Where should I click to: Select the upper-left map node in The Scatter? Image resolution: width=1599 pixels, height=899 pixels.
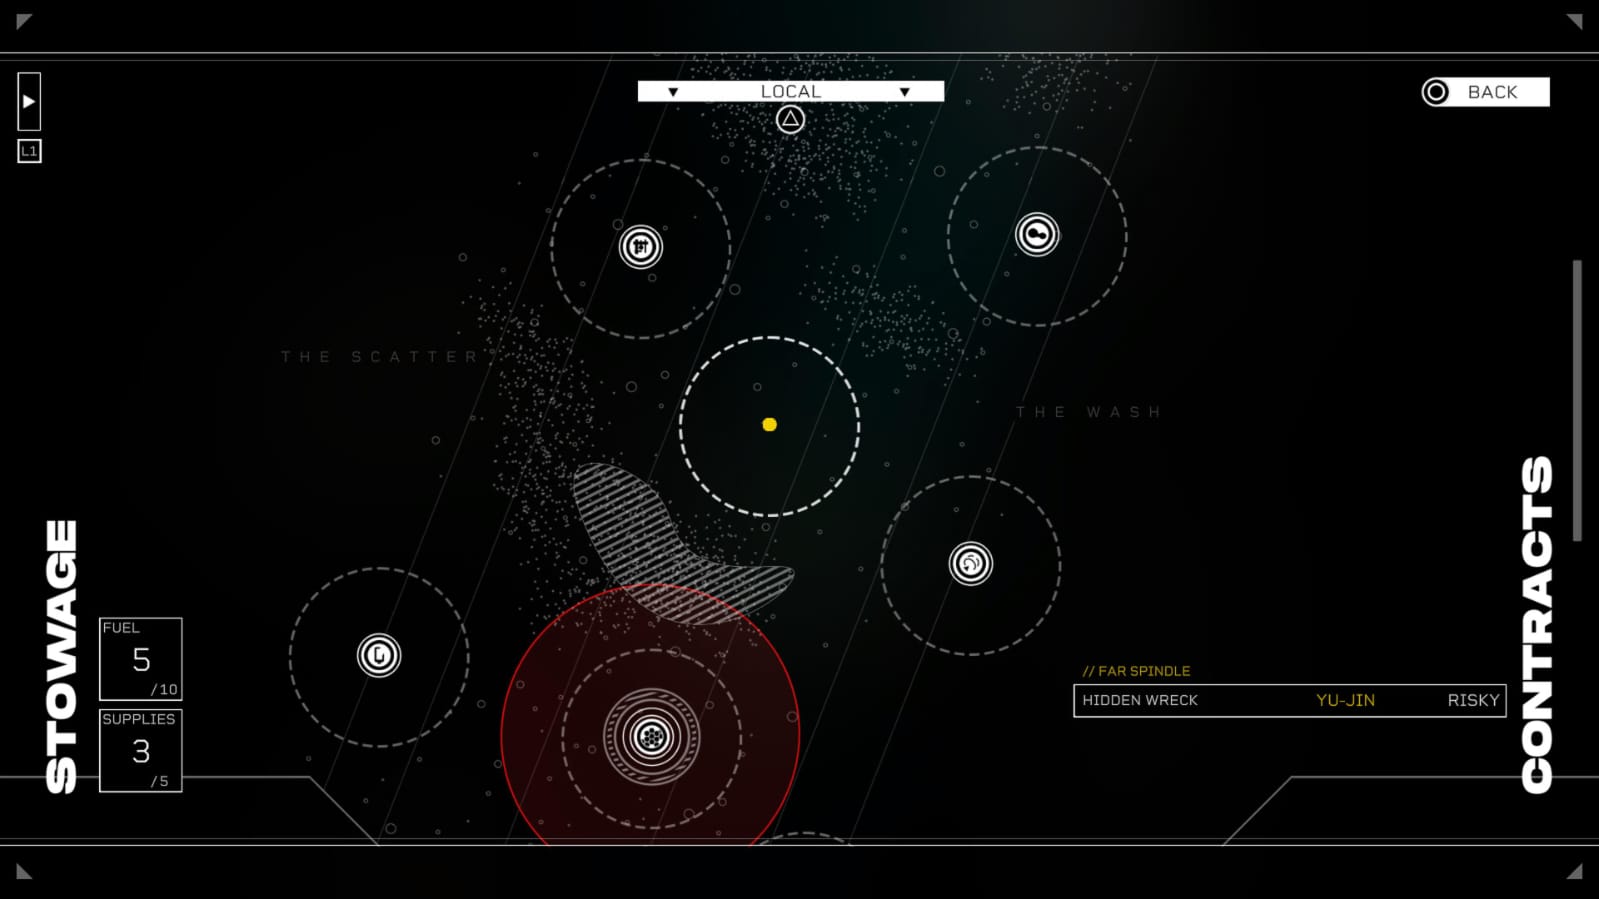pos(641,247)
